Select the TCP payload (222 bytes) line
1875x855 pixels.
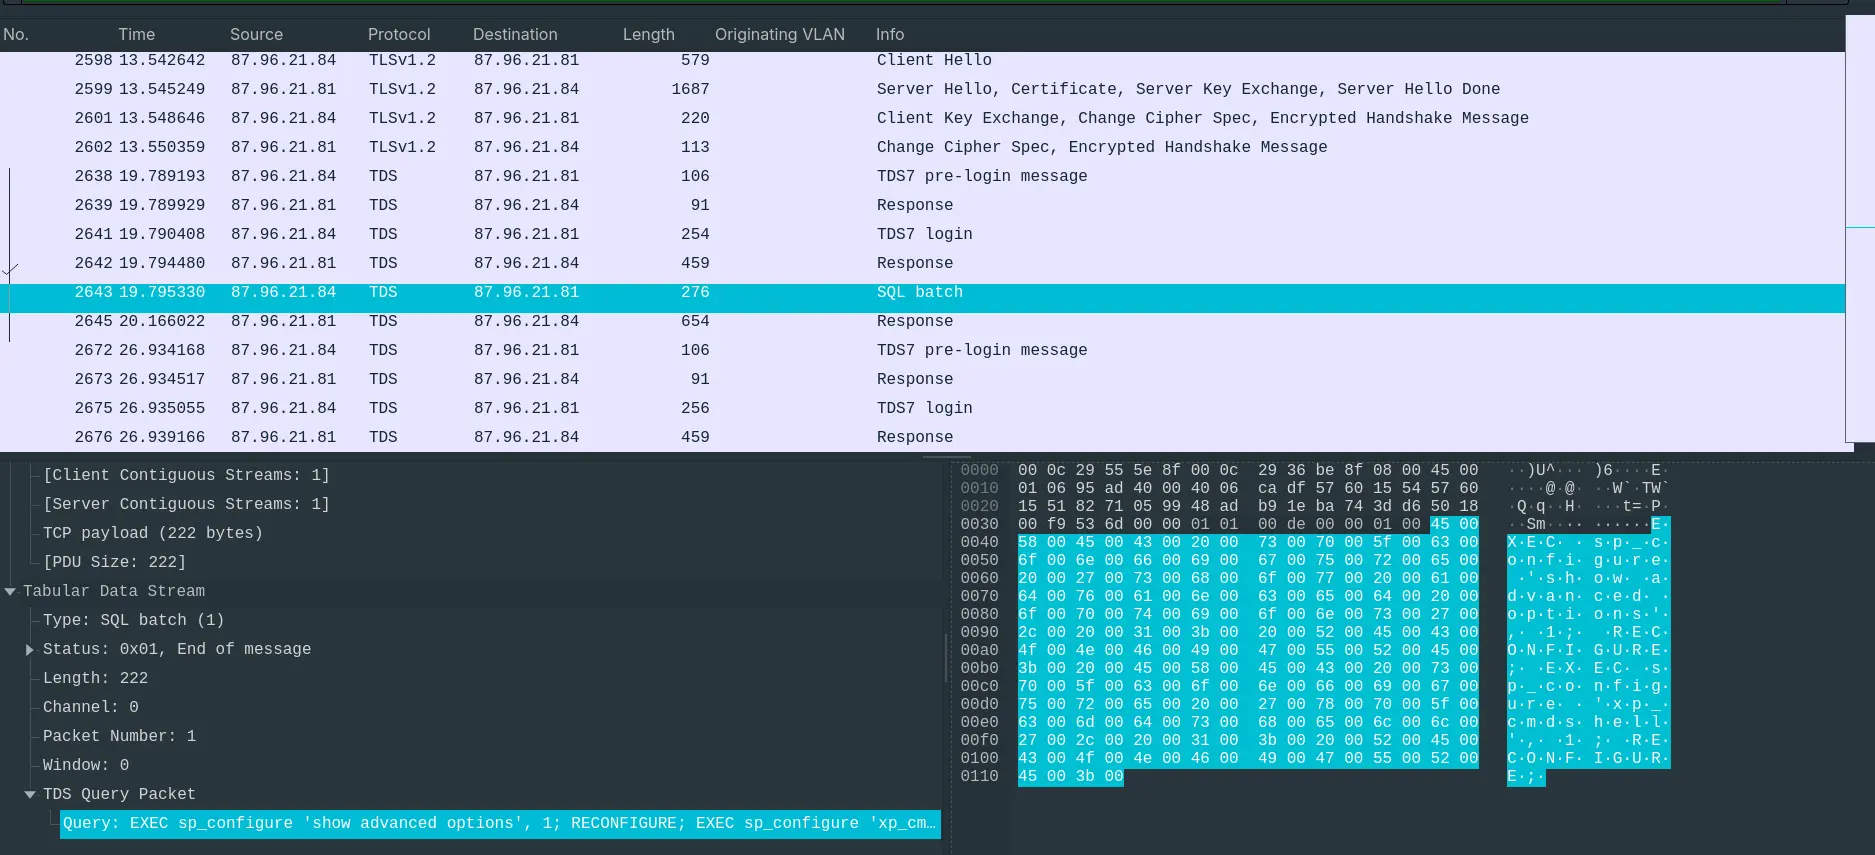tap(152, 533)
